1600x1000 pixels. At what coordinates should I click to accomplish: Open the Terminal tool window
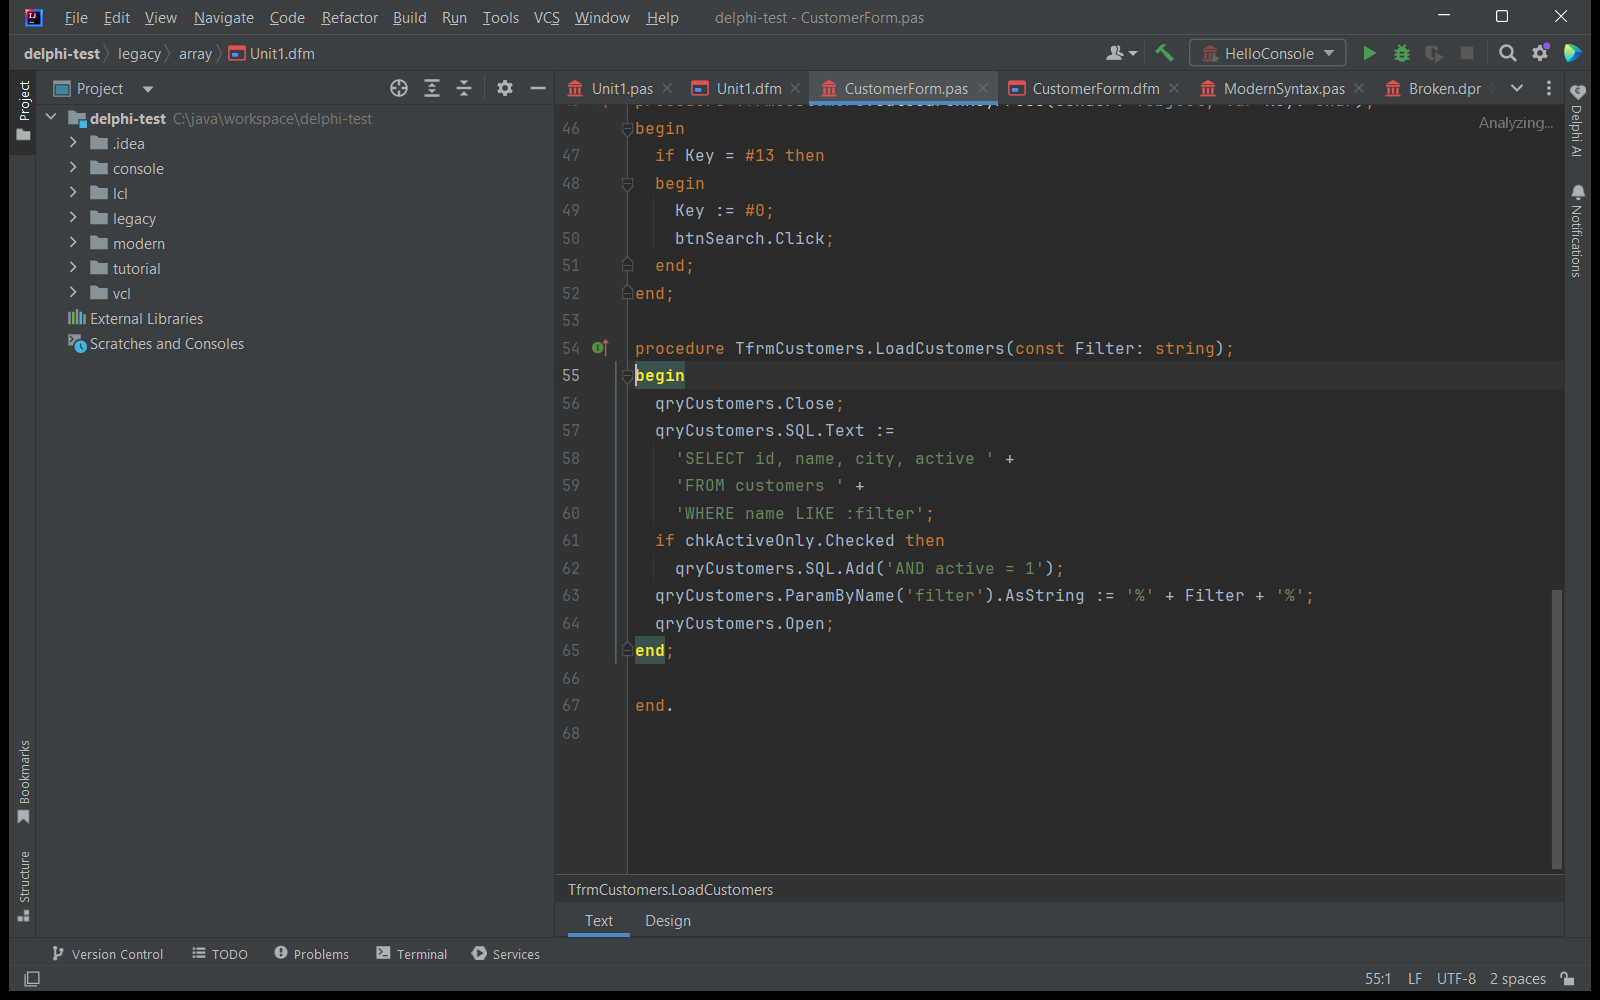(x=412, y=954)
